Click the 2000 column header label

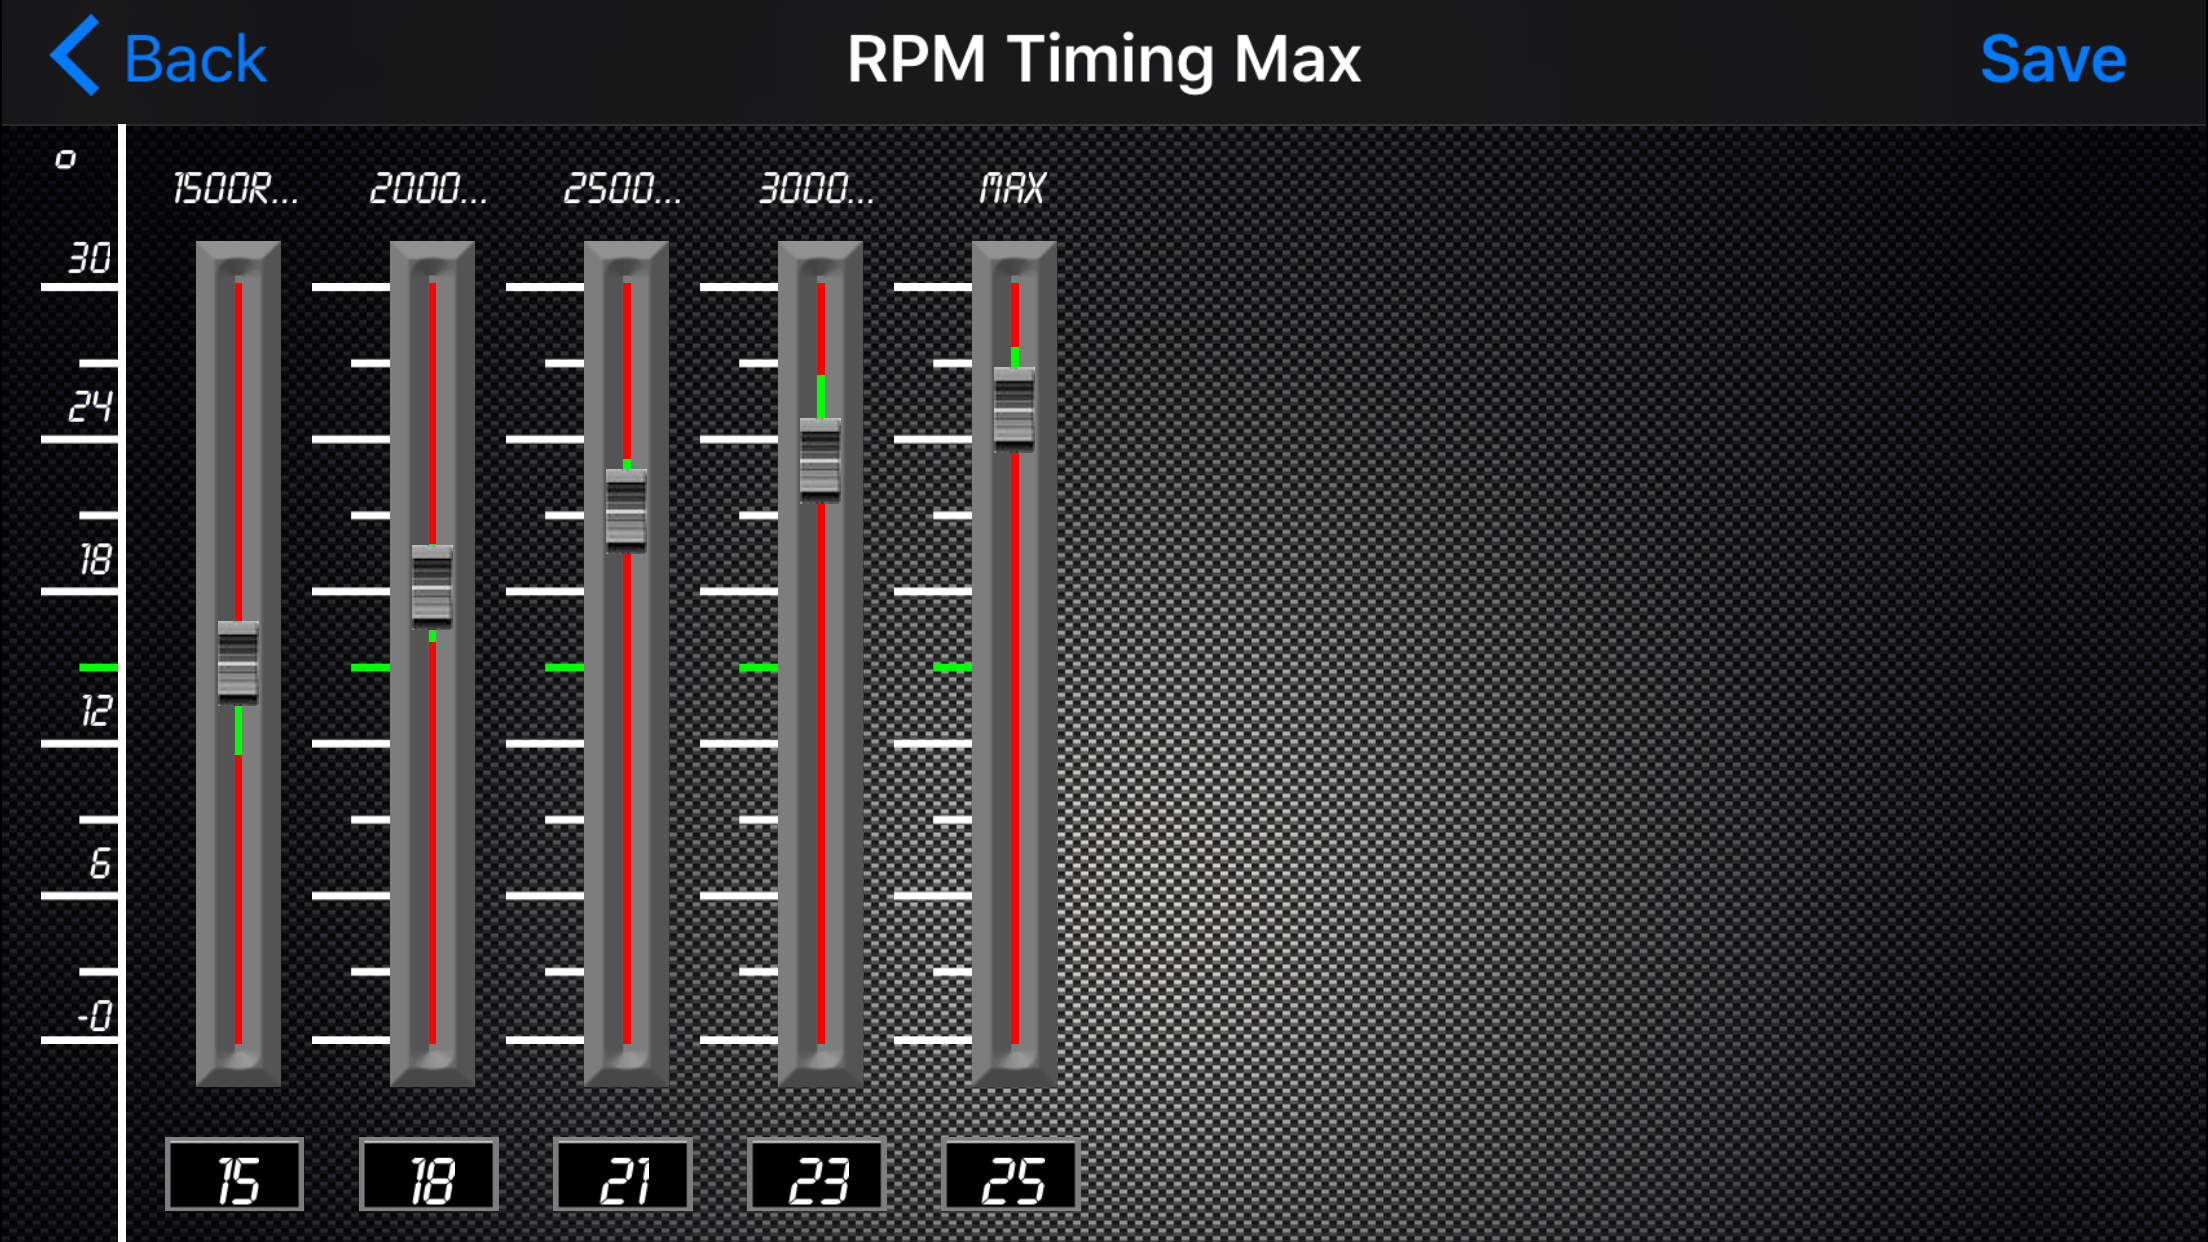(x=429, y=188)
